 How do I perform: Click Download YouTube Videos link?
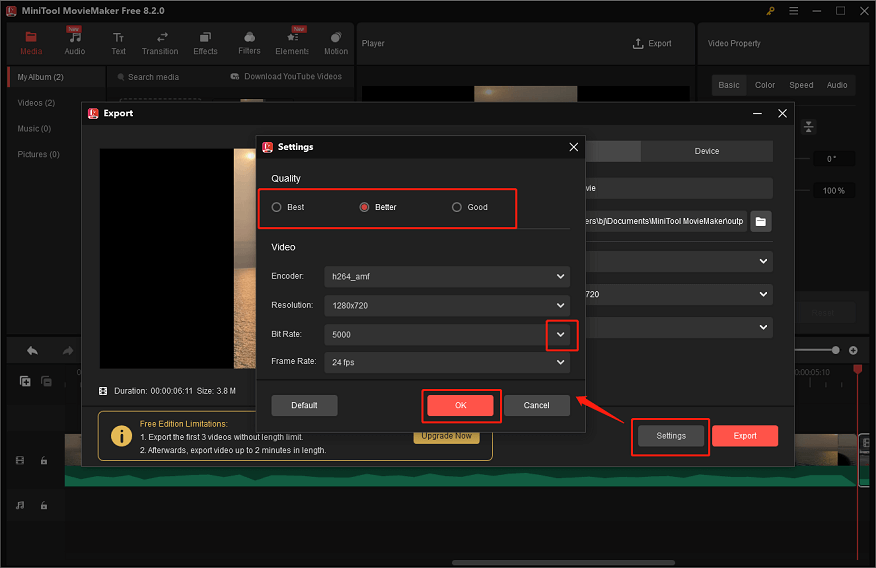287,77
